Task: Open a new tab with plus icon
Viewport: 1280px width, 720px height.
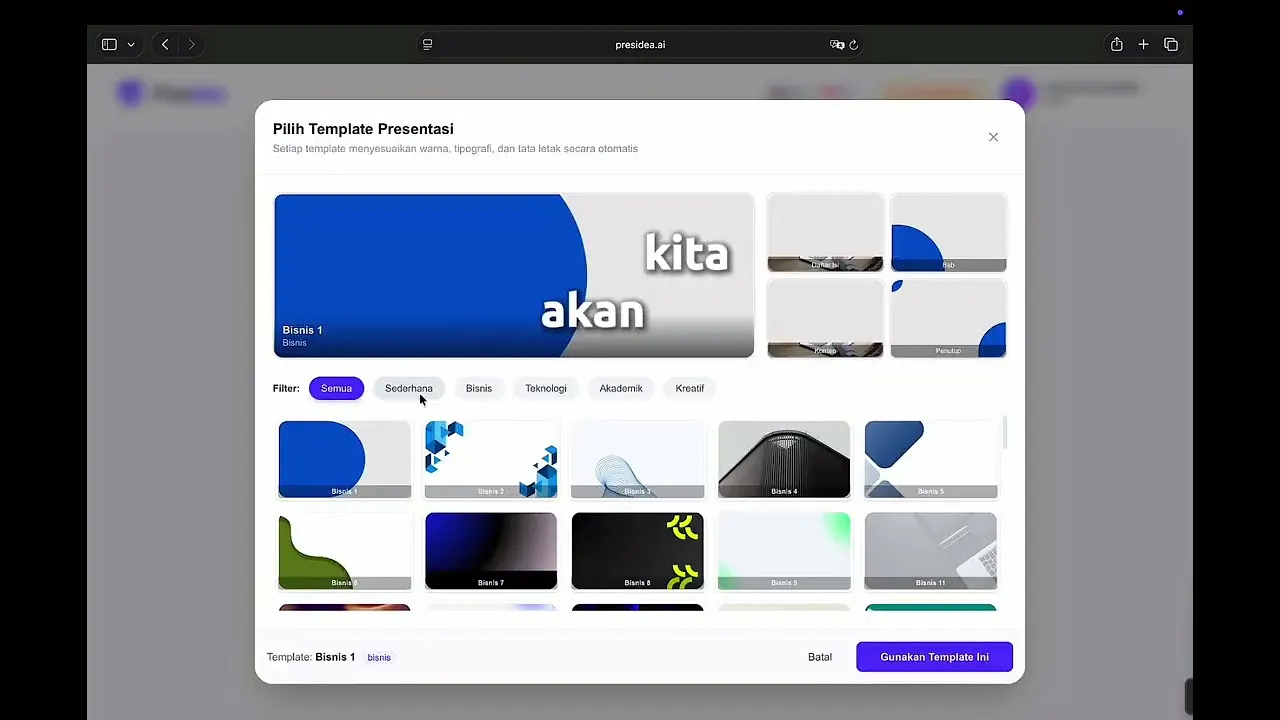Action: [x=1143, y=45]
